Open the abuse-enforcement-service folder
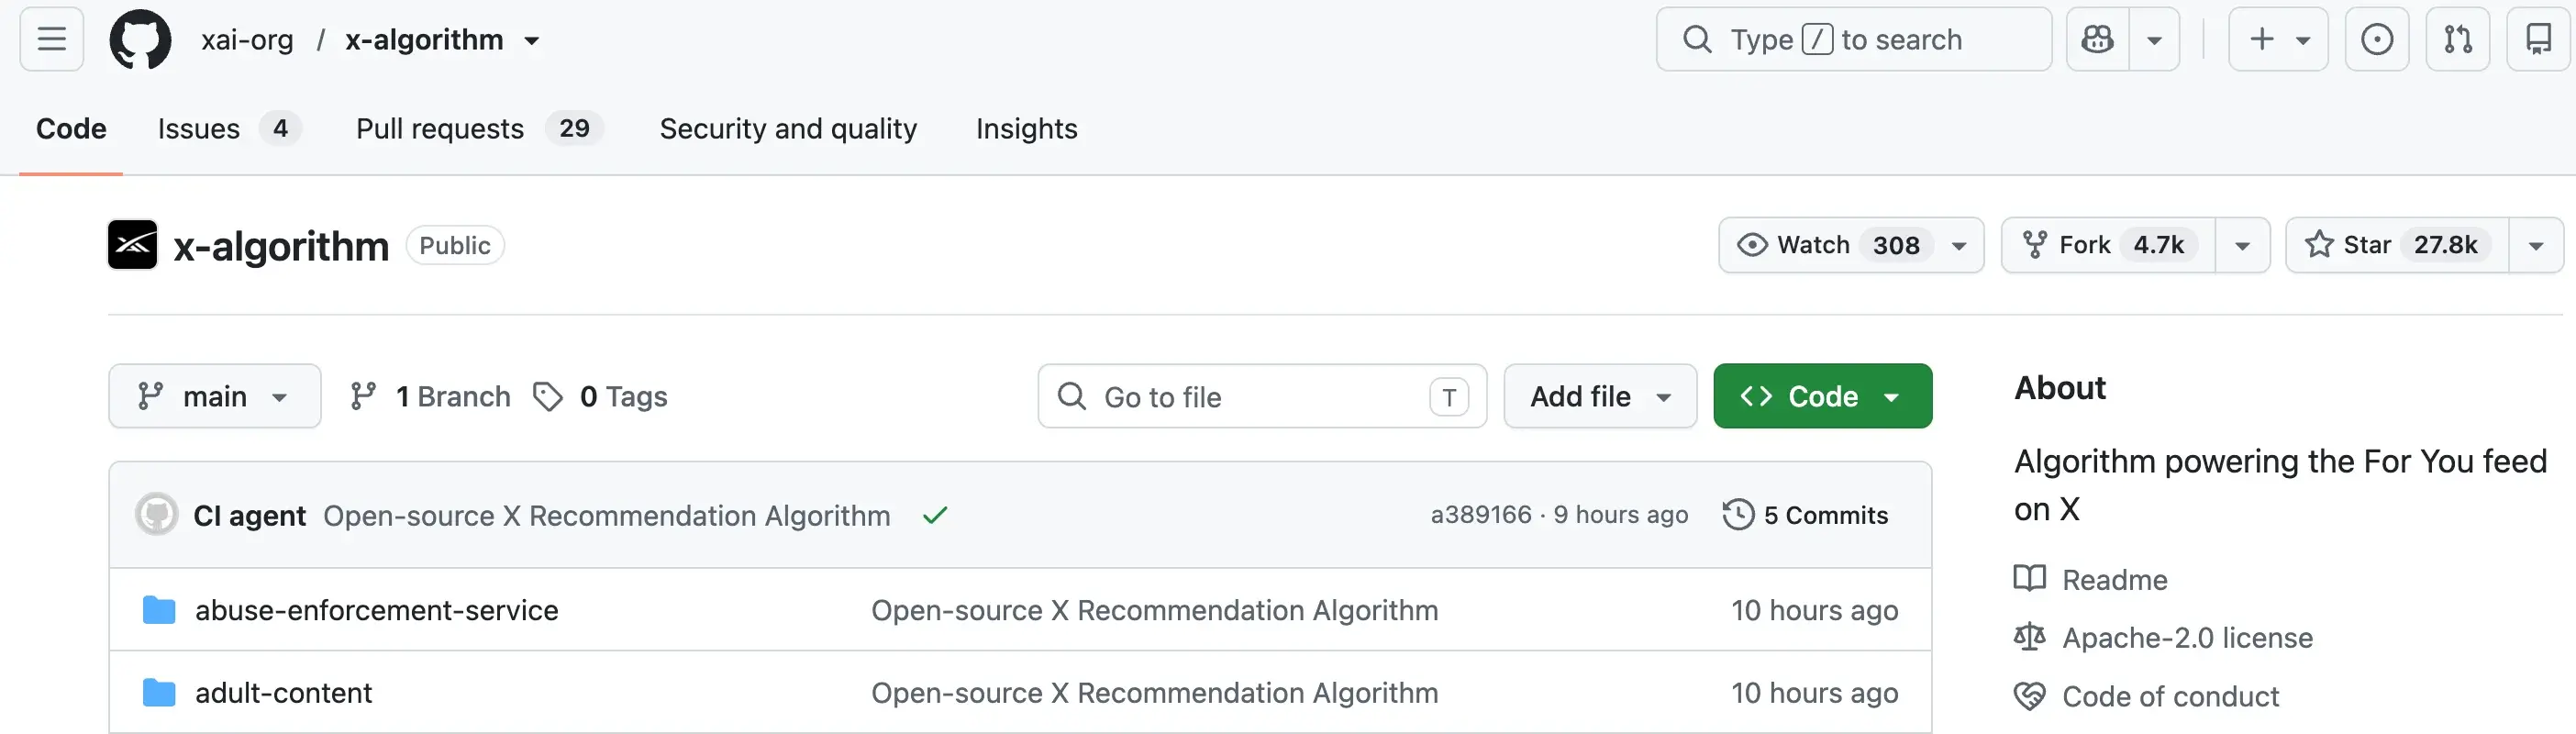2576x734 pixels. pyautogui.click(x=376, y=610)
